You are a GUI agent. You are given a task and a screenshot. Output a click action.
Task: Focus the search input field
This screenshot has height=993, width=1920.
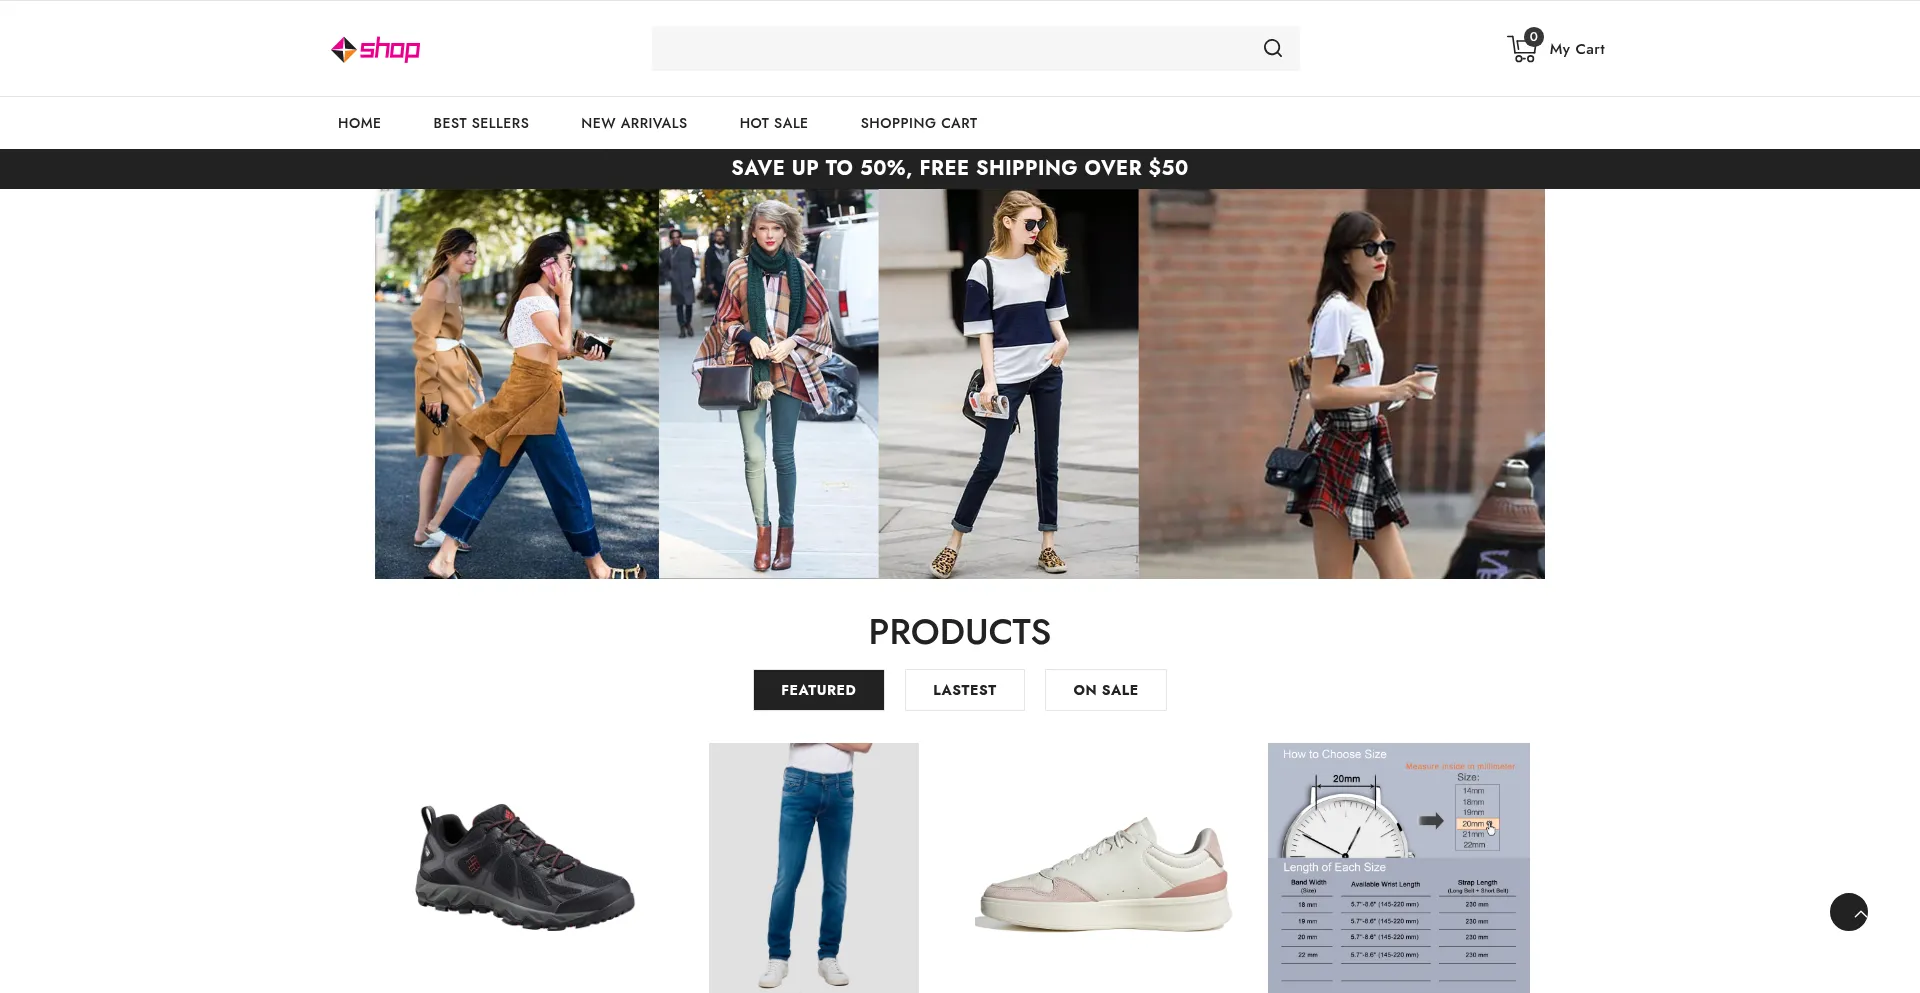950,48
